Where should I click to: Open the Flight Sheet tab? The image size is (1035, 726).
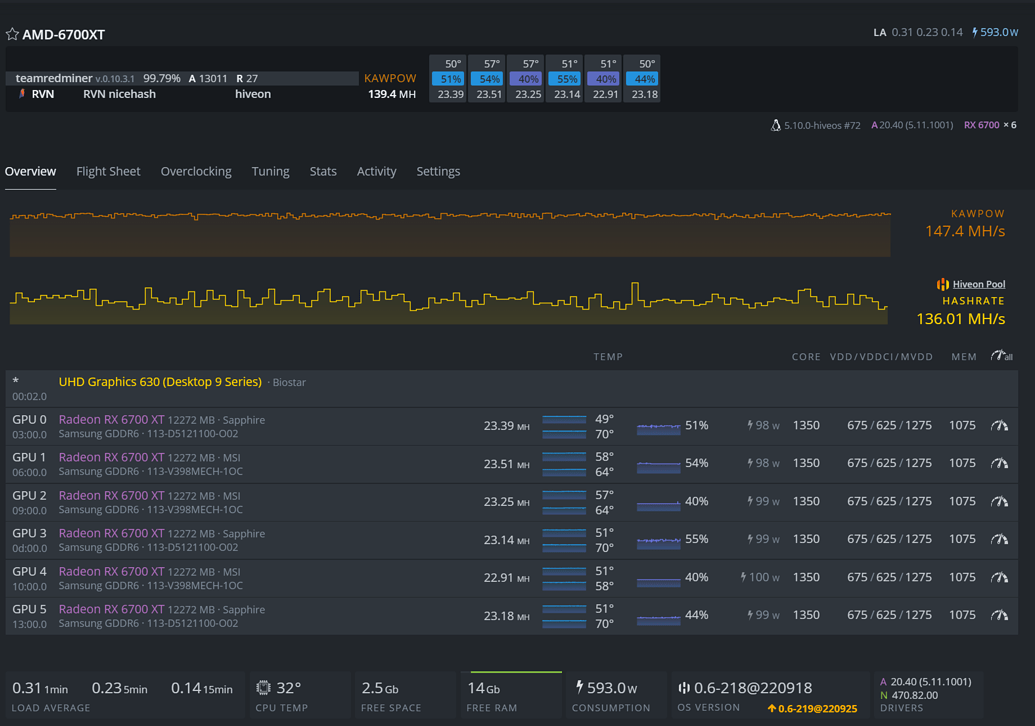[108, 171]
